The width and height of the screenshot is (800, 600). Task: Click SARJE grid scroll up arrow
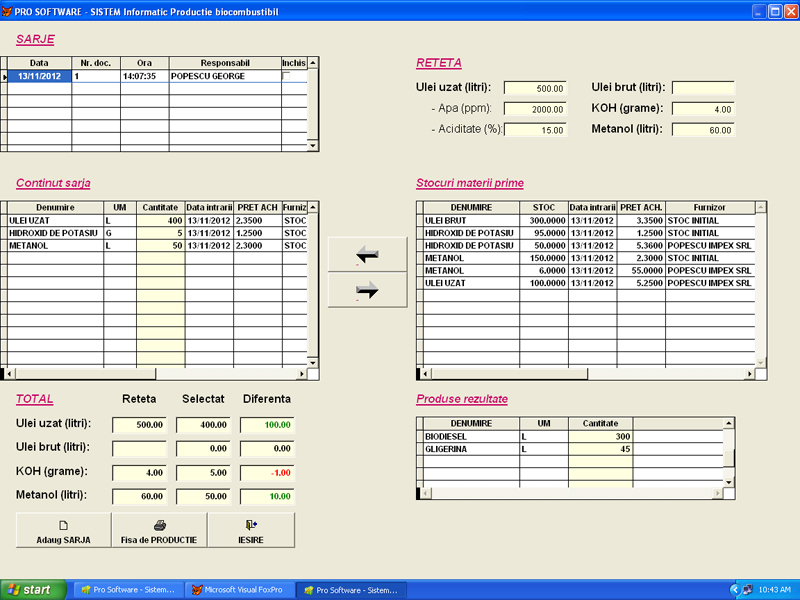[313, 63]
